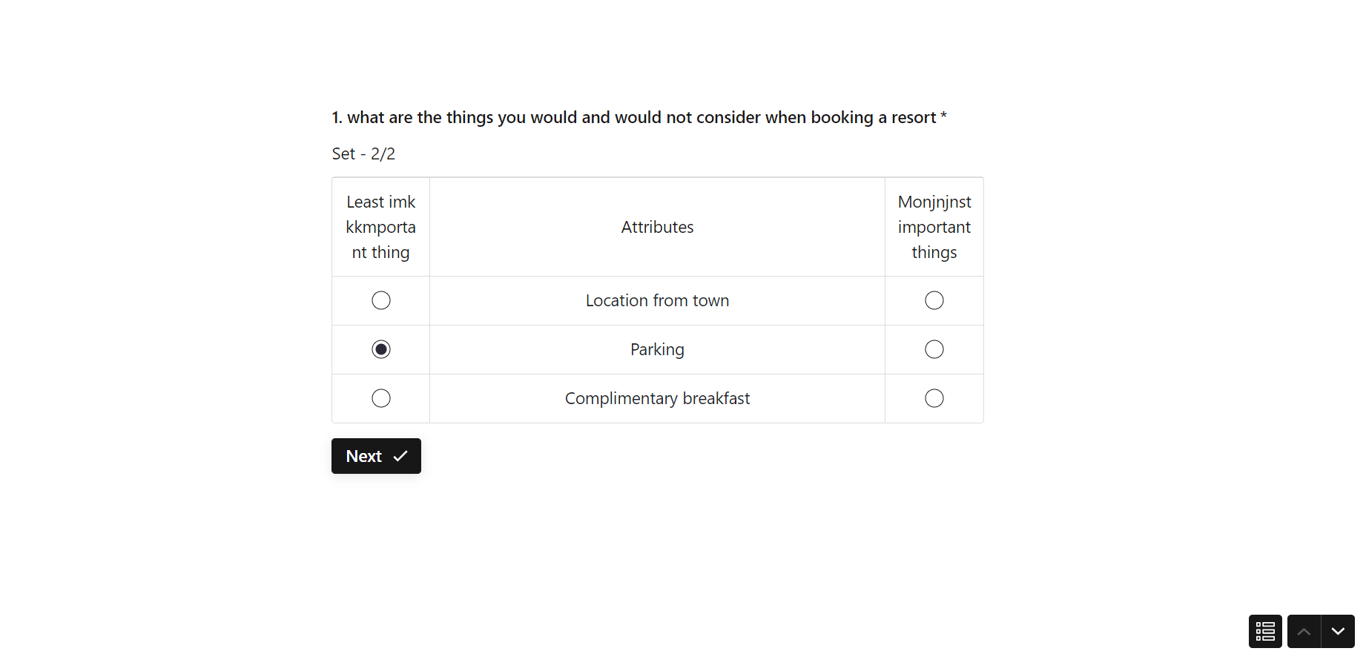
Task: Click the Location from town label
Action: 657,300
